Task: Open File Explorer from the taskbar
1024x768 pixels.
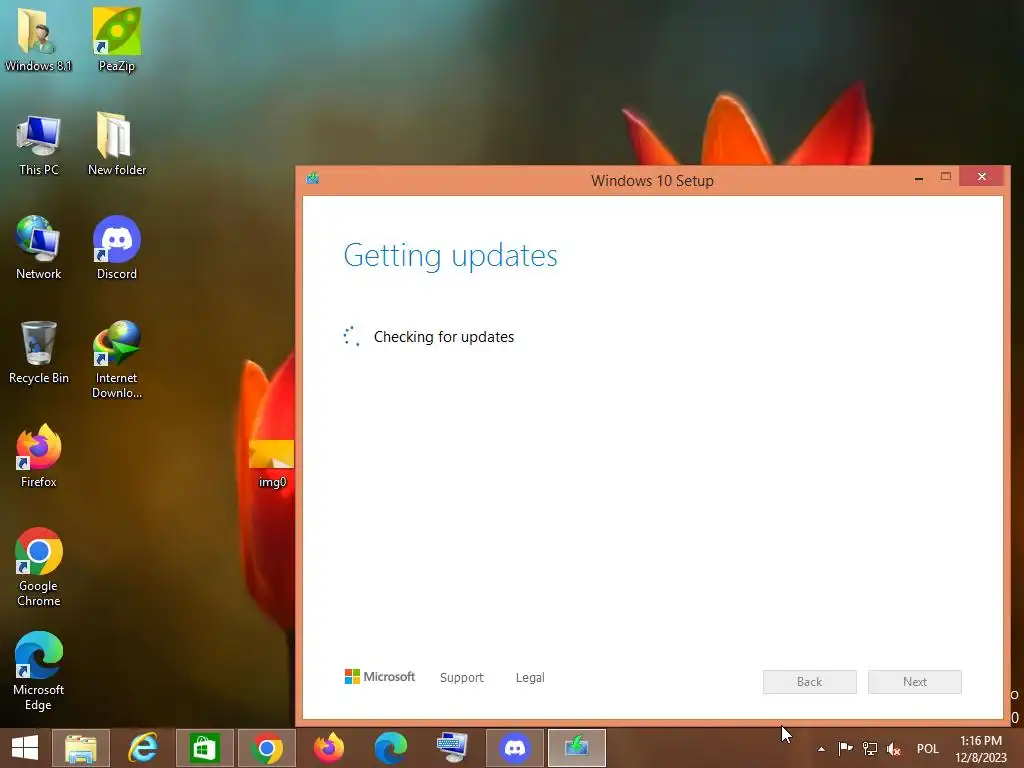Action: (80, 748)
